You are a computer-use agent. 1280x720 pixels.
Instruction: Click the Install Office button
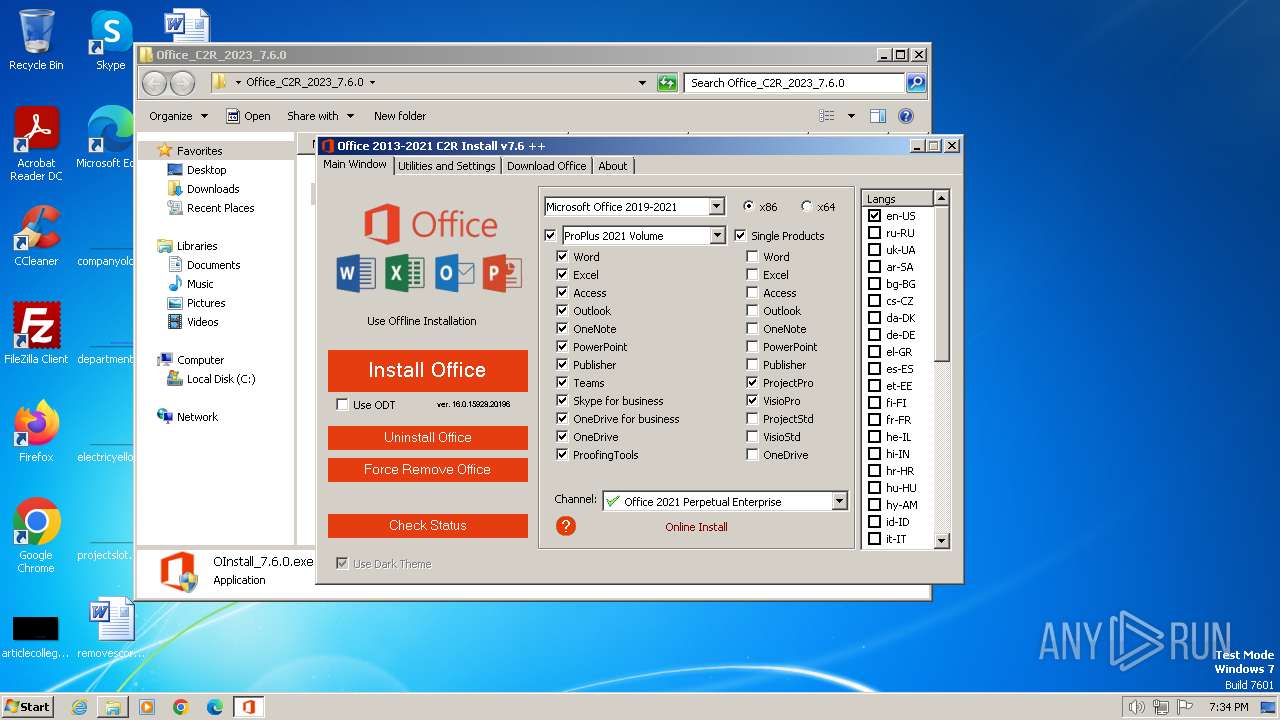pos(427,370)
